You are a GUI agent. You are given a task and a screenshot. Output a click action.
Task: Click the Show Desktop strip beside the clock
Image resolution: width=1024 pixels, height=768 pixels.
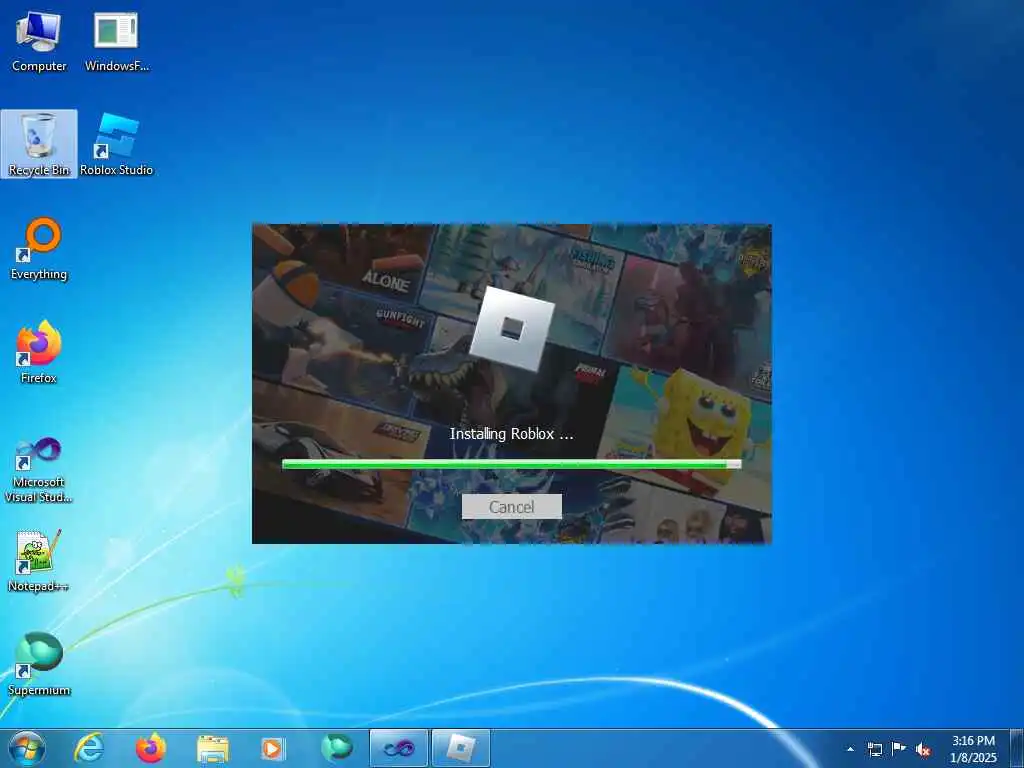point(1017,748)
